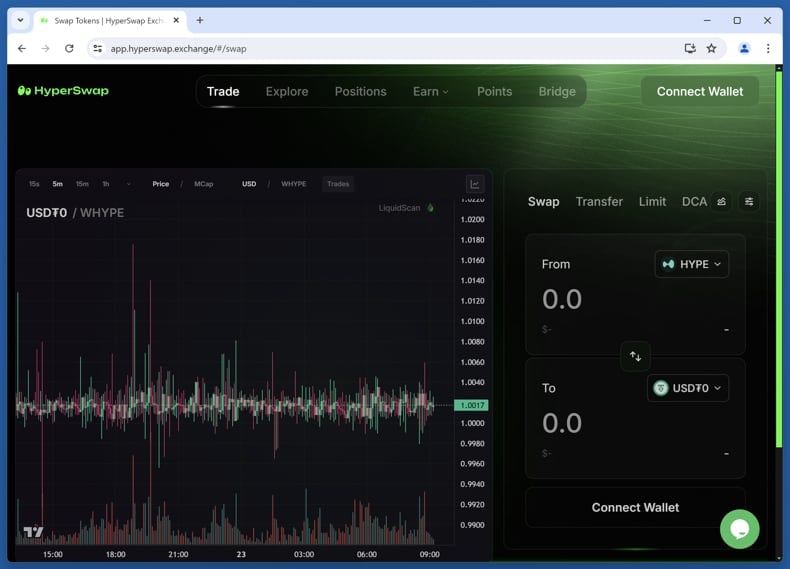Select the 5m chart interval

coord(57,184)
